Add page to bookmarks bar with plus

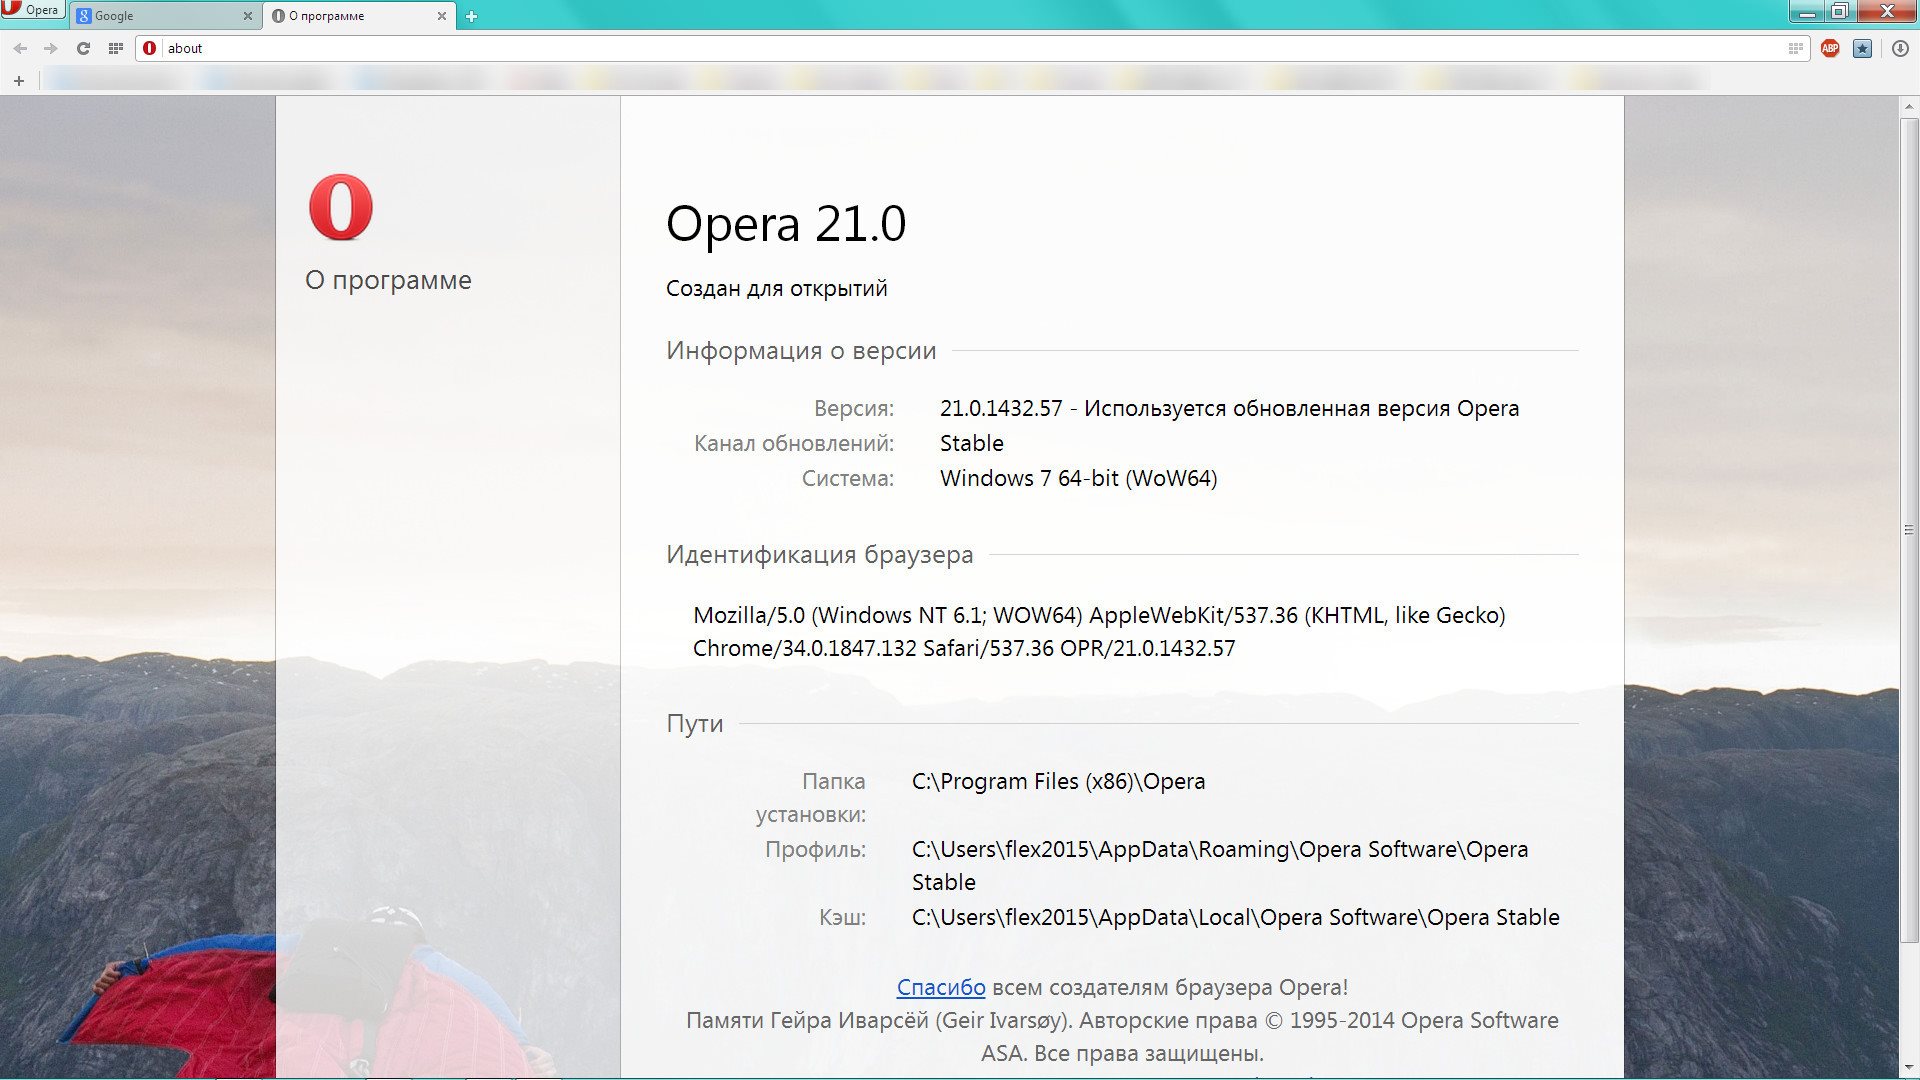[18, 80]
